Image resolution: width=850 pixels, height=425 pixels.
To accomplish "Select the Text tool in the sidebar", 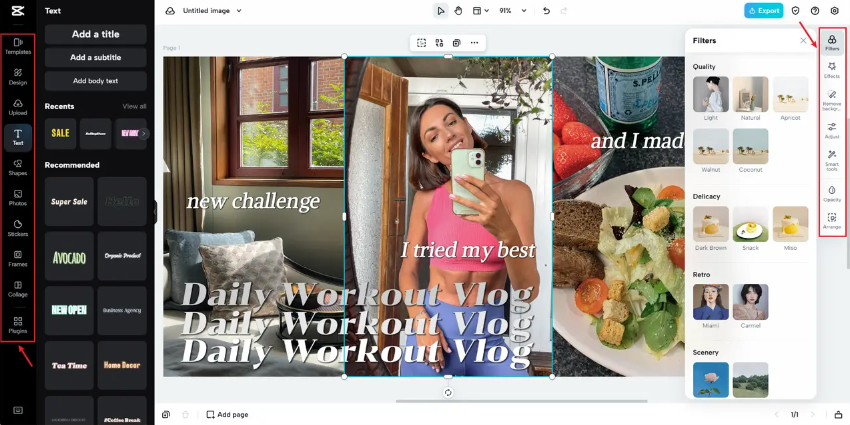I will click(x=18, y=138).
